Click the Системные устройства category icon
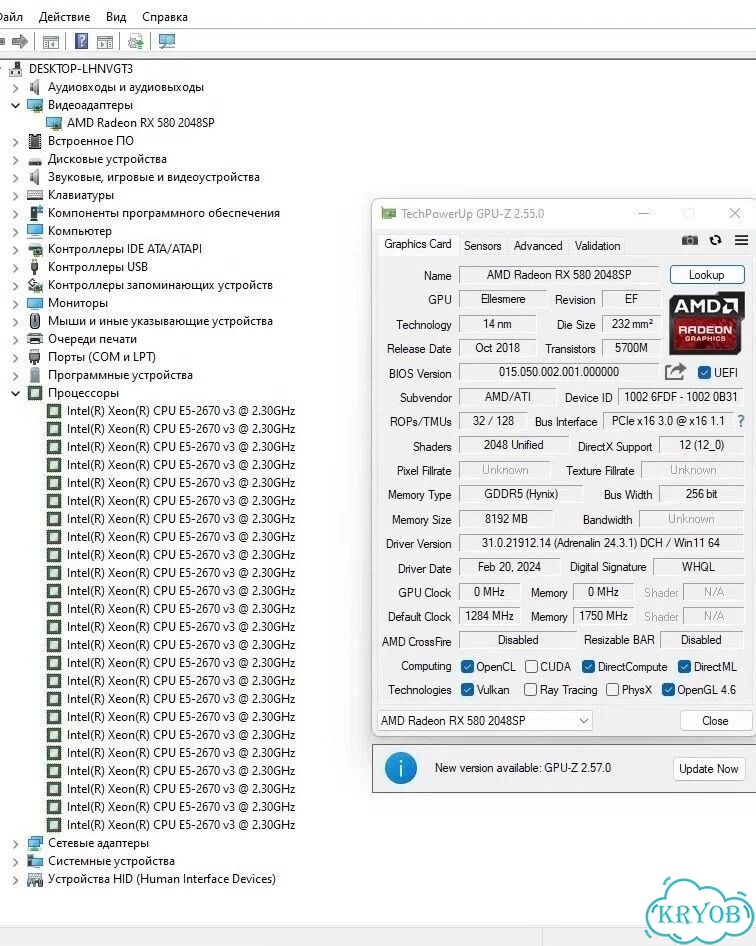This screenshot has height=946, width=756. pos(35,861)
